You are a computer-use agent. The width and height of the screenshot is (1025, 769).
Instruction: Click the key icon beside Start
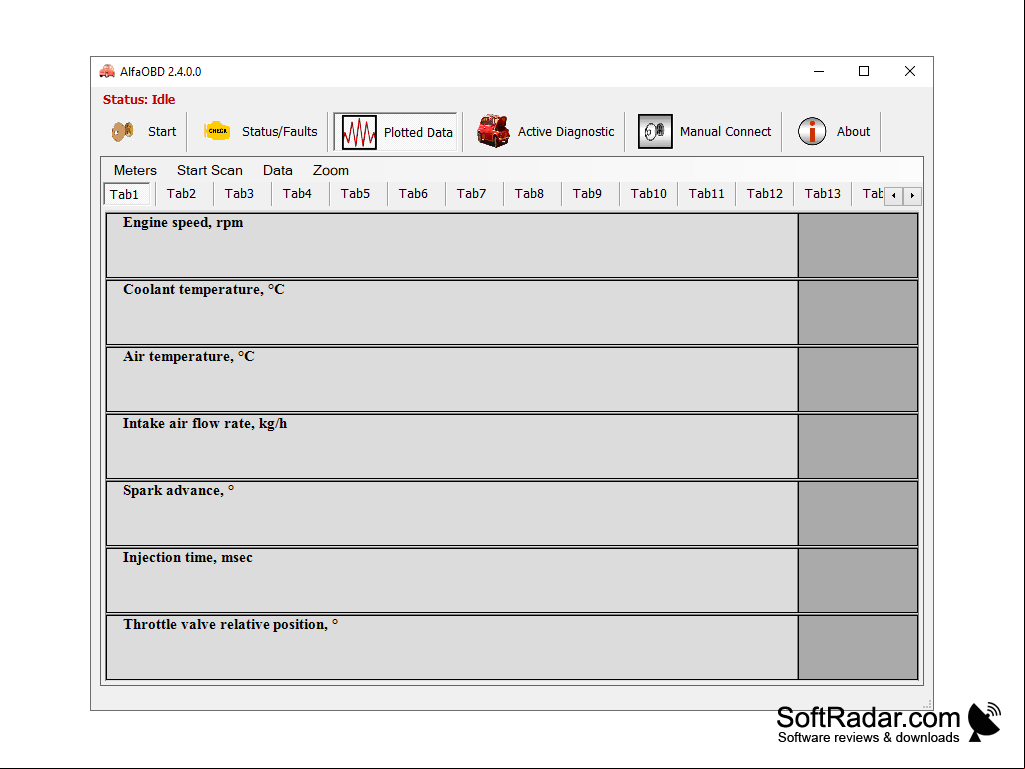point(122,131)
